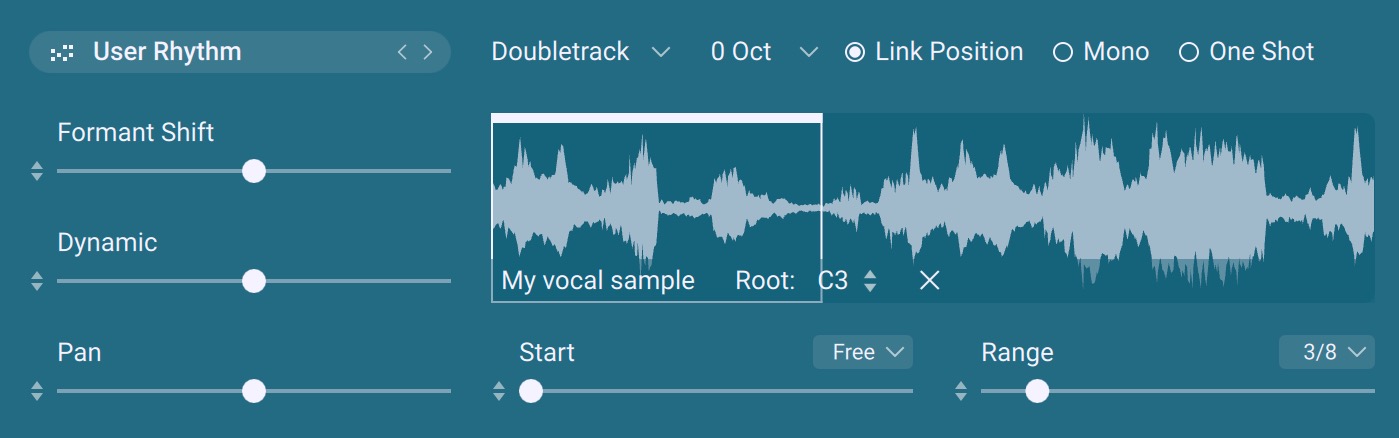Remove the vocal sample with X icon
This screenshot has width=1399, height=438.
[929, 281]
